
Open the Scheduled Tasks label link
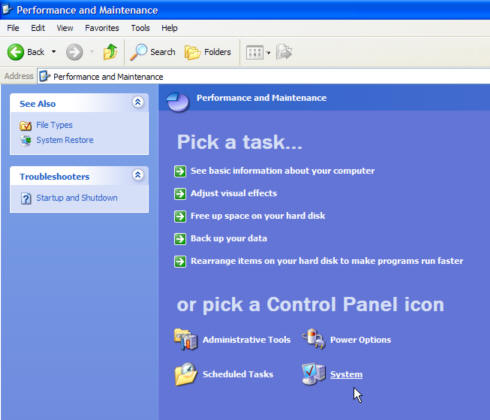click(x=238, y=374)
